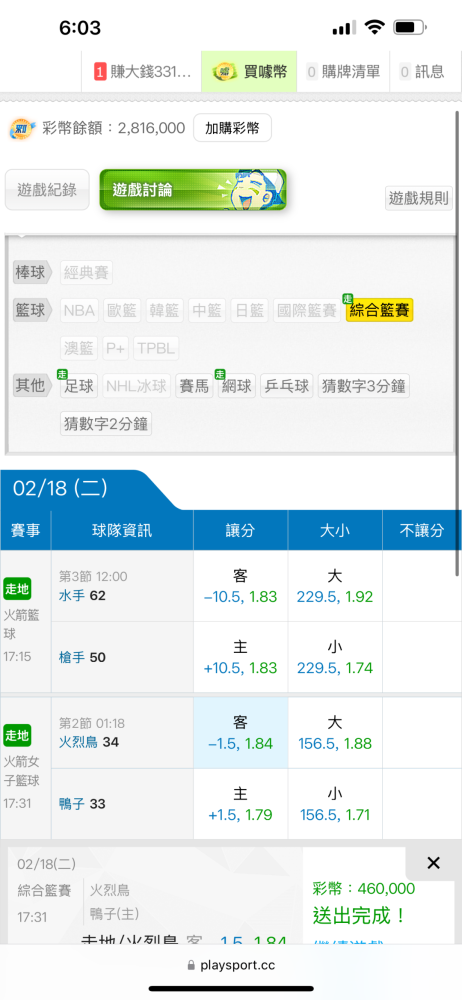Viewport: 462px width, 1000px height.
Task: Select the NBA league filter
Action: 79,311
